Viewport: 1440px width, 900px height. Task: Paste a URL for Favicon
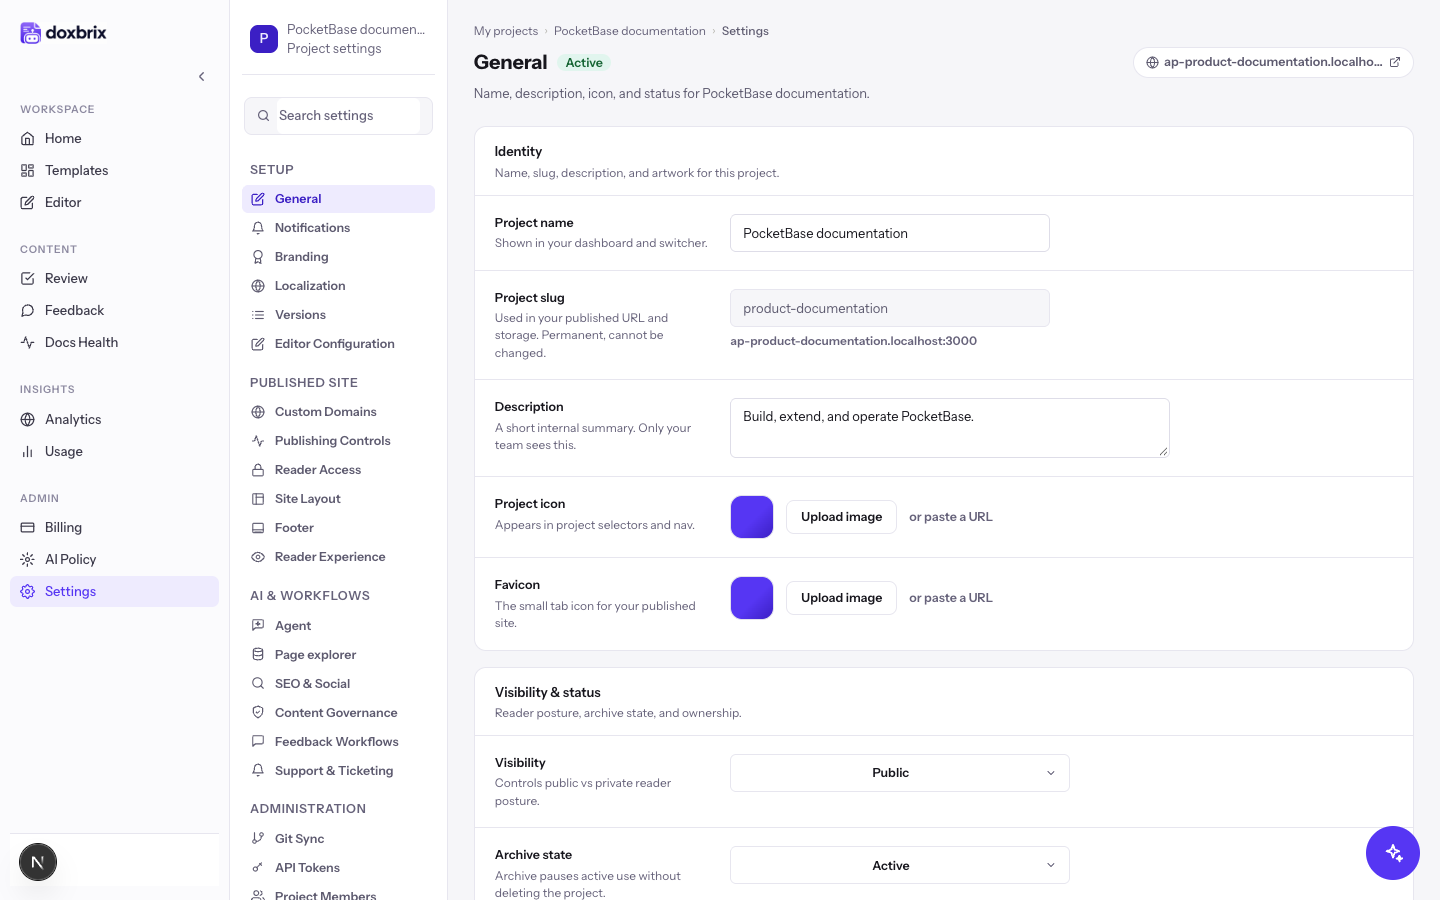click(951, 598)
